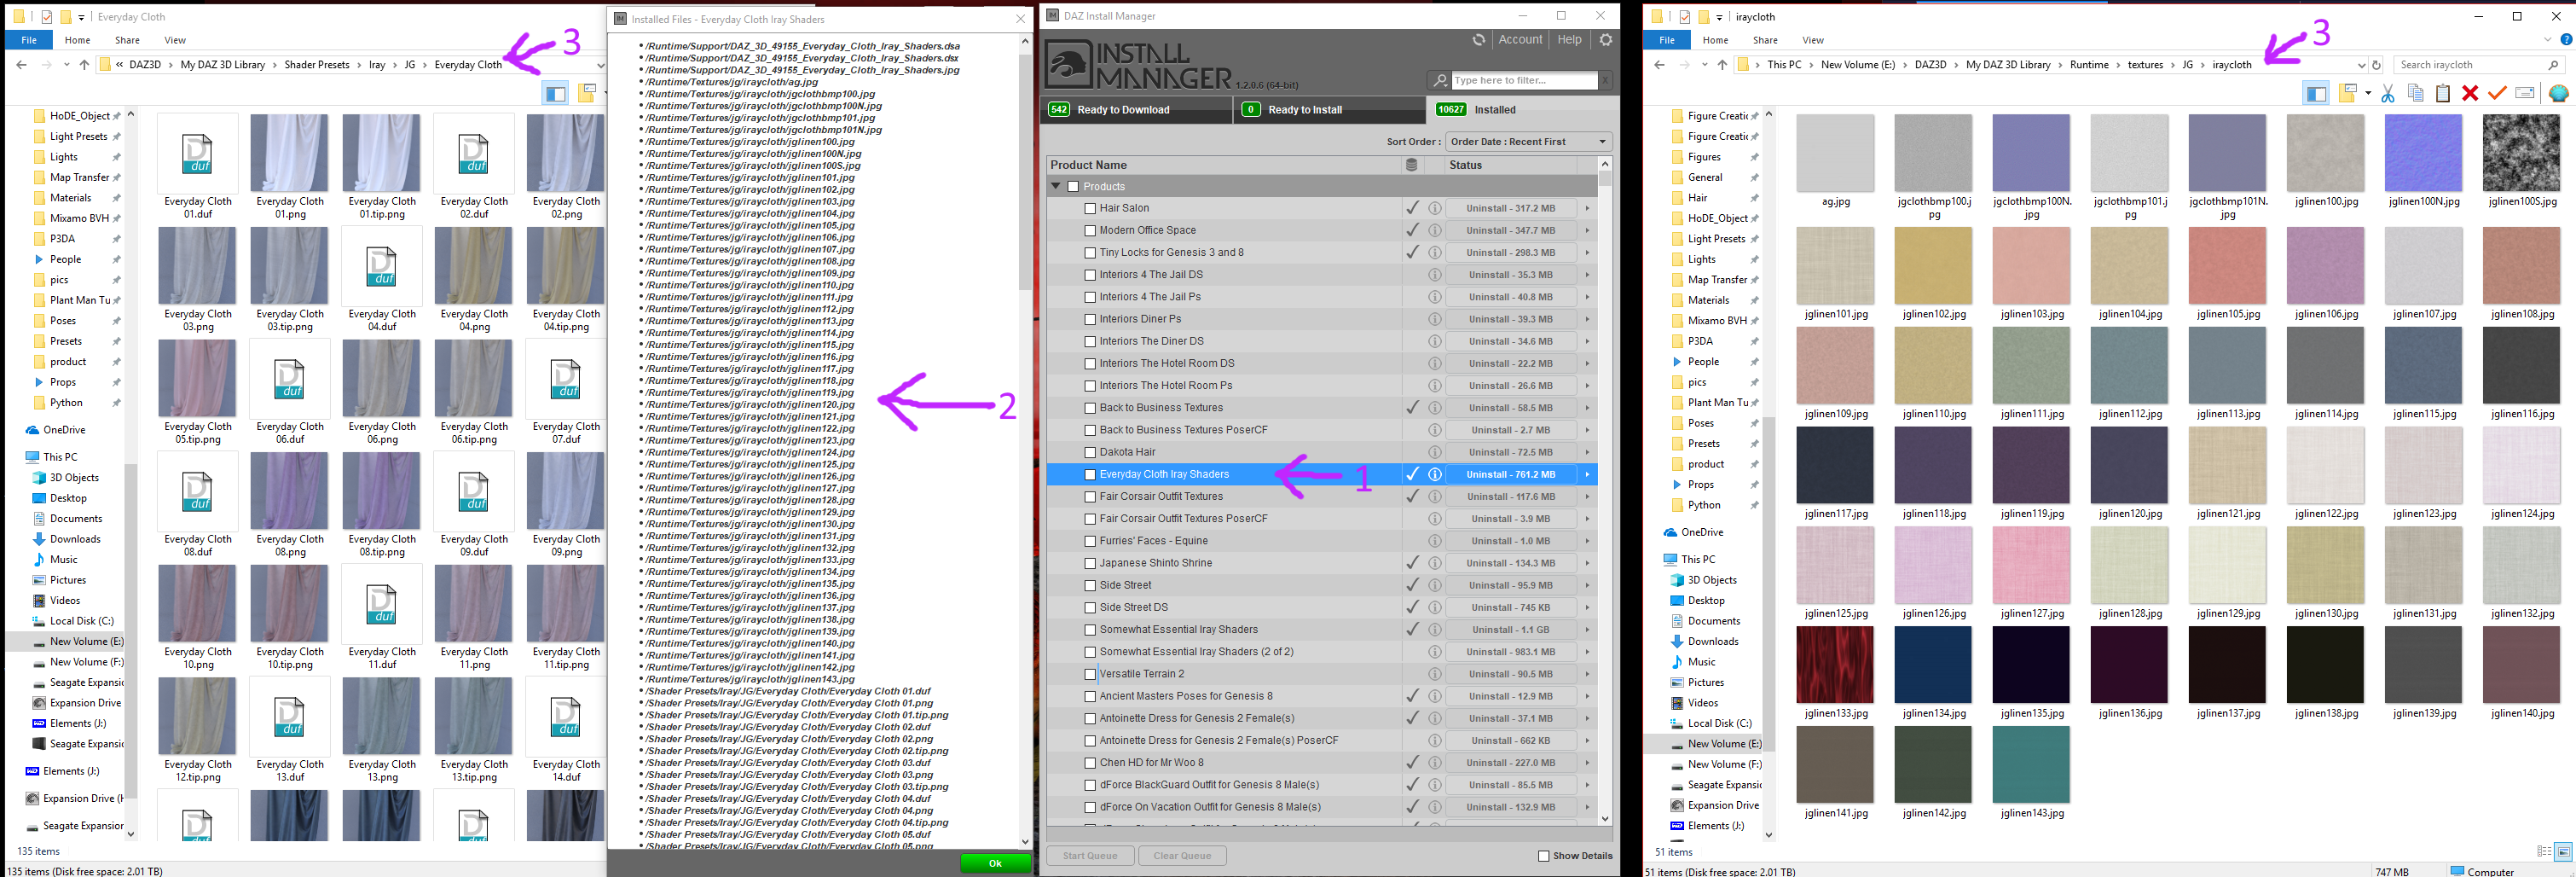This screenshot has width=2576, height=877.
Task: Toggle the preview pane icon in iraycloth window
Action: tap(2315, 93)
